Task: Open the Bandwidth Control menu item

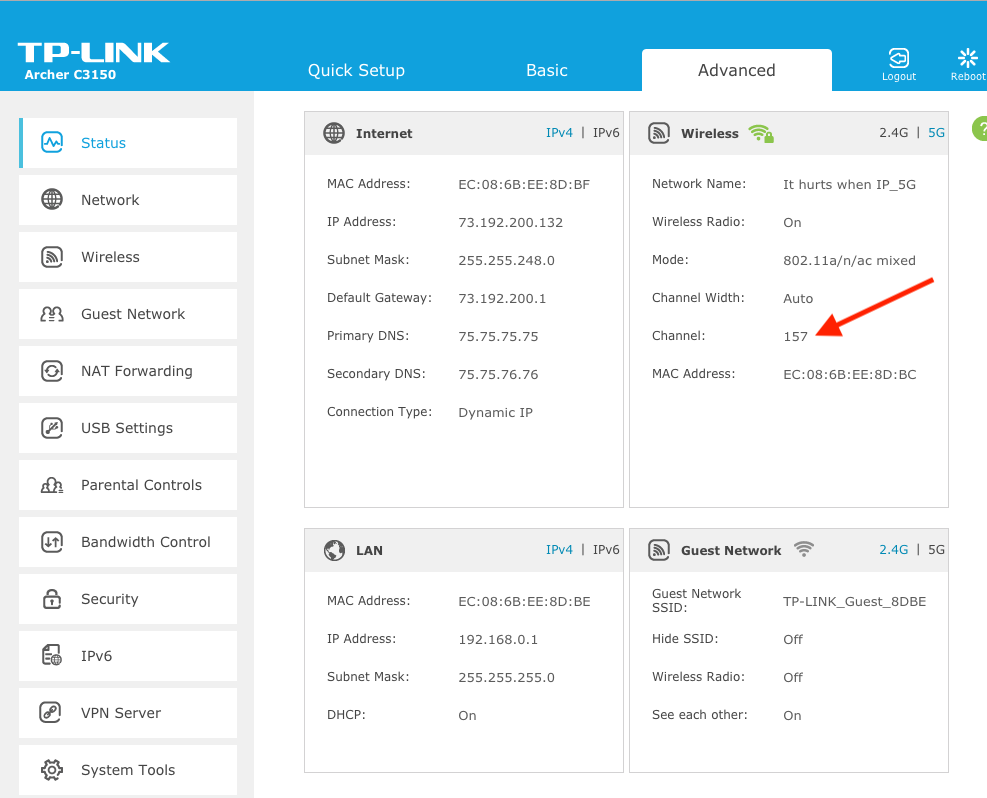Action: coord(128,542)
